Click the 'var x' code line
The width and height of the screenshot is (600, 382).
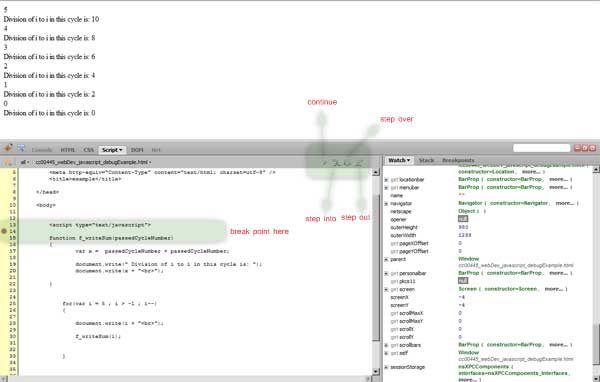tap(152, 251)
